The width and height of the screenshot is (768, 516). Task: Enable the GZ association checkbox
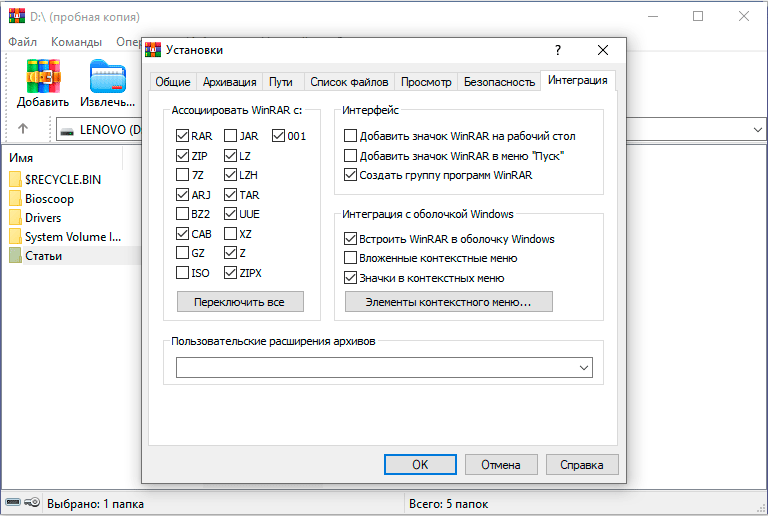182,253
